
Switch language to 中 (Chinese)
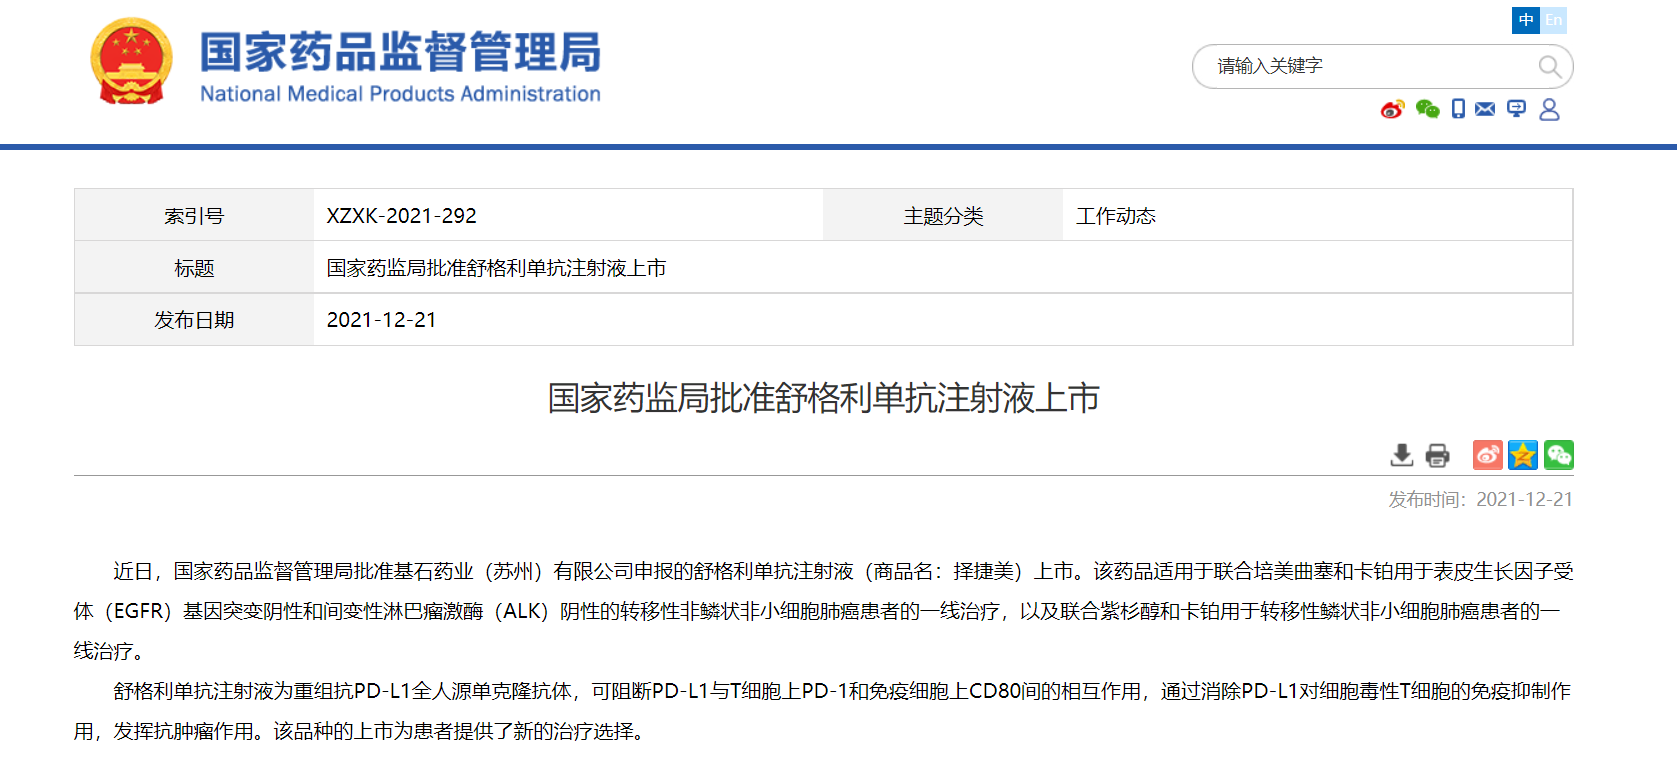tap(1526, 20)
